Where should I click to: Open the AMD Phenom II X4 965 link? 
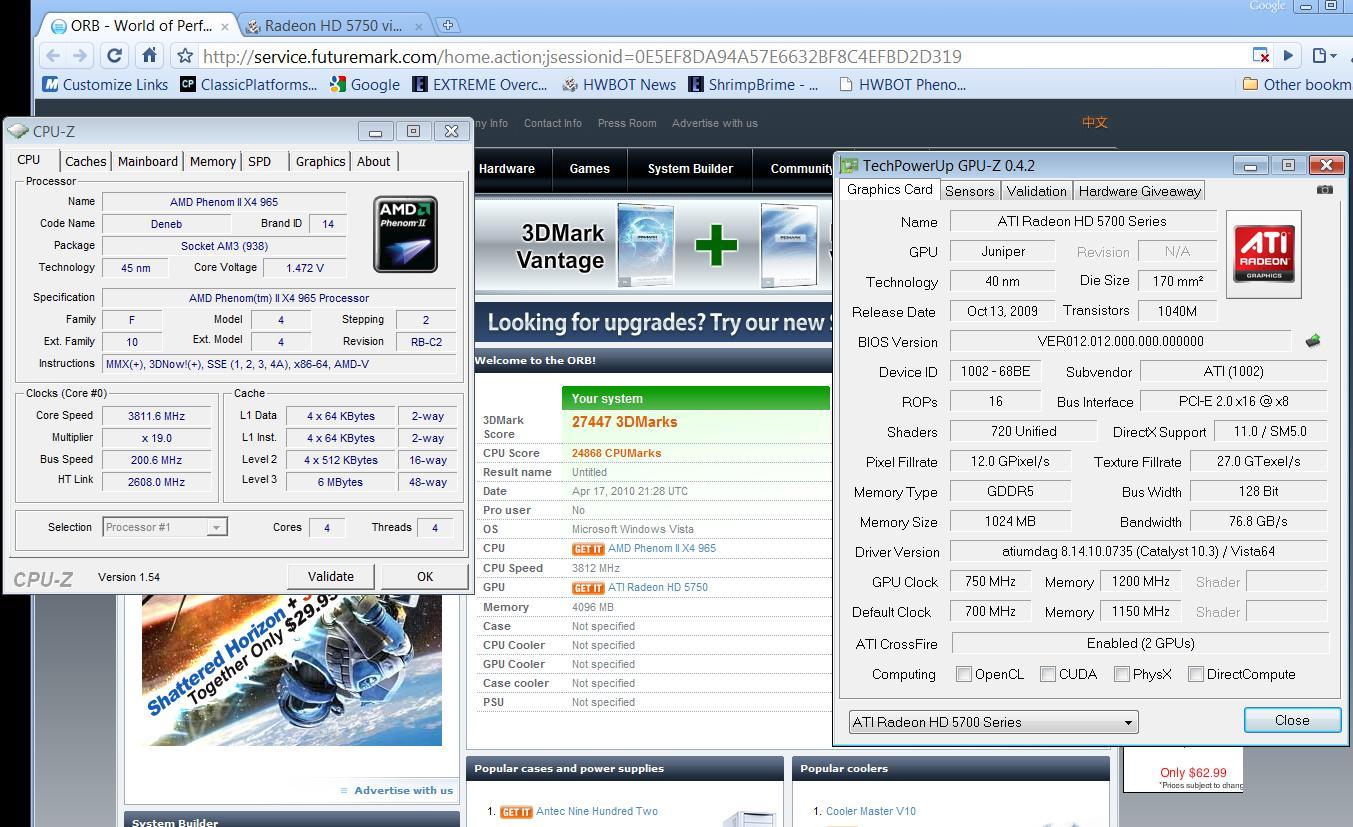click(x=662, y=549)
